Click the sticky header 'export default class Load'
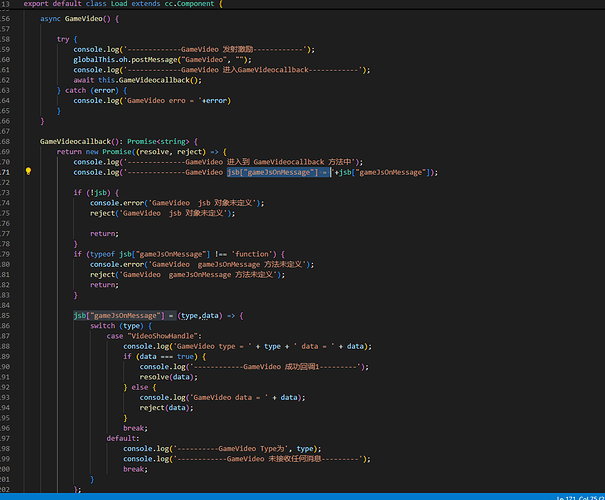Image resolution: width=605 pixels, height=500 pixels. point(123,4)
